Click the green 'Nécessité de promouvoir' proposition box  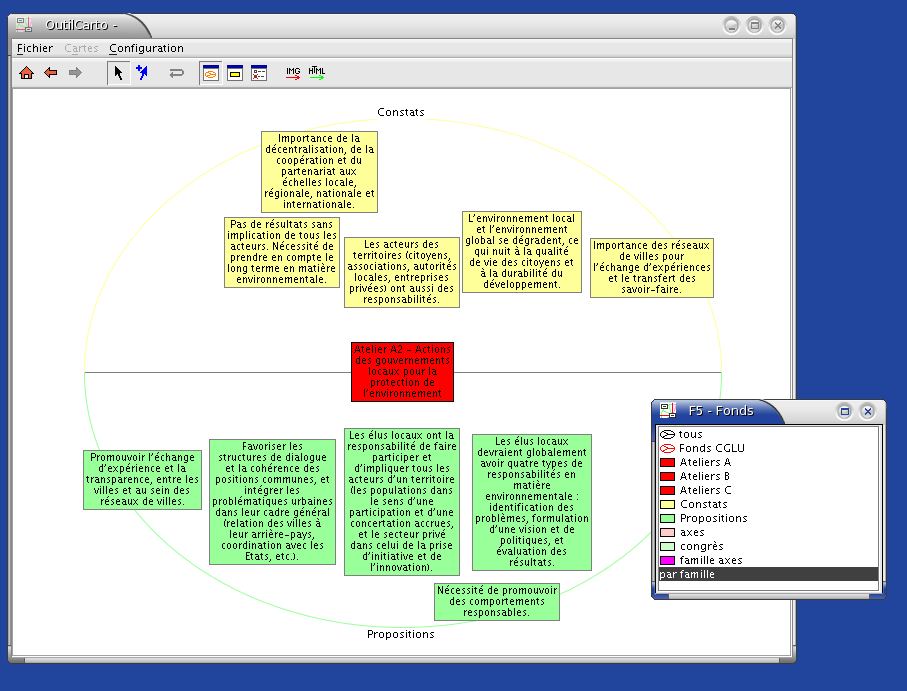496,601
